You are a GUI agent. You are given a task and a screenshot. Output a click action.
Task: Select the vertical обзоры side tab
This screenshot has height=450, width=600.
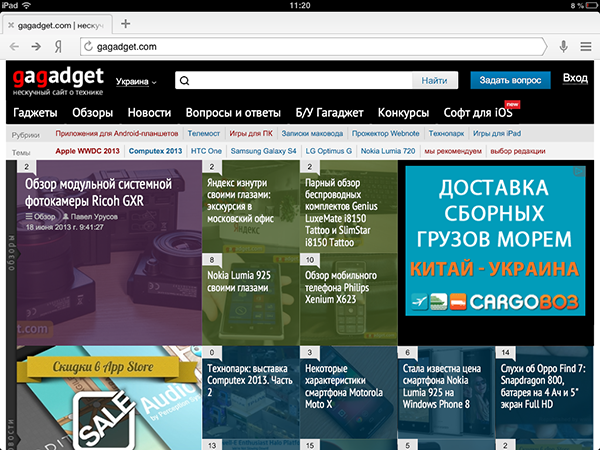click(x=11, y=253)
